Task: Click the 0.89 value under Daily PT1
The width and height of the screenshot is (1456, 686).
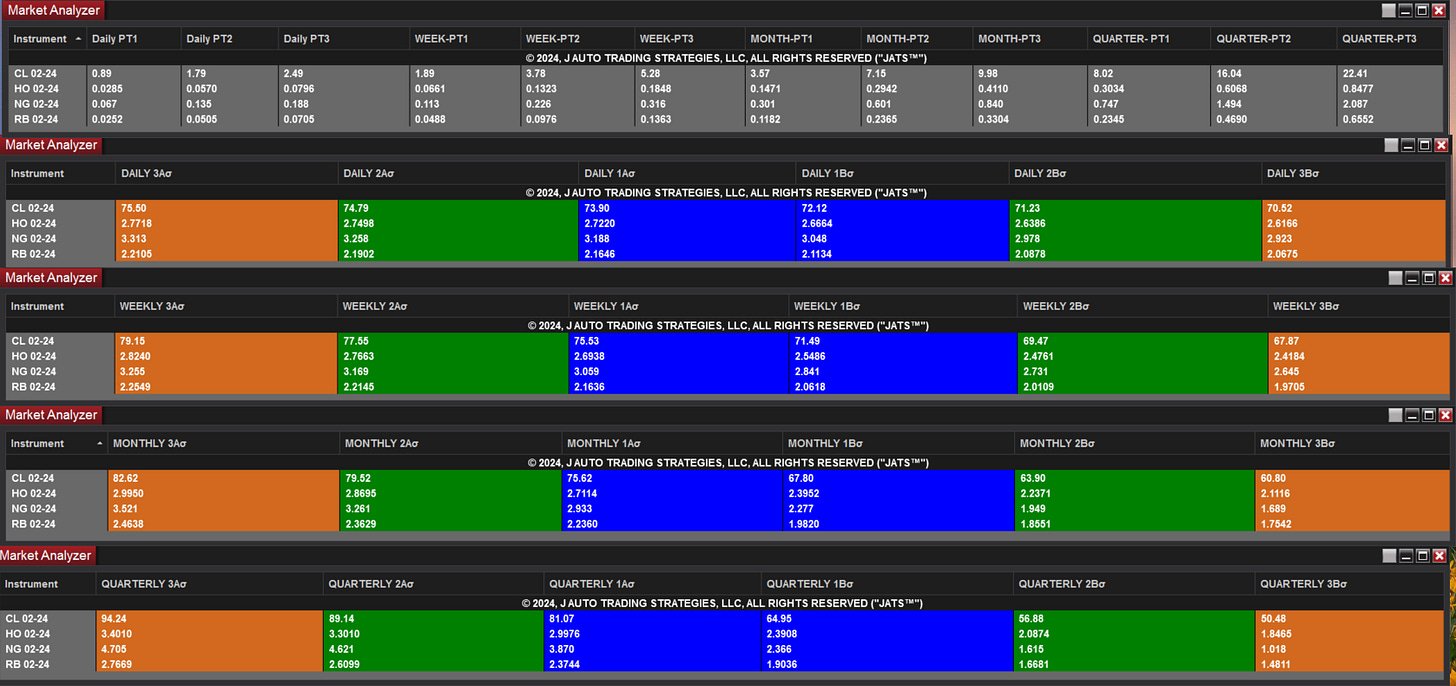Action: (135, 73)
